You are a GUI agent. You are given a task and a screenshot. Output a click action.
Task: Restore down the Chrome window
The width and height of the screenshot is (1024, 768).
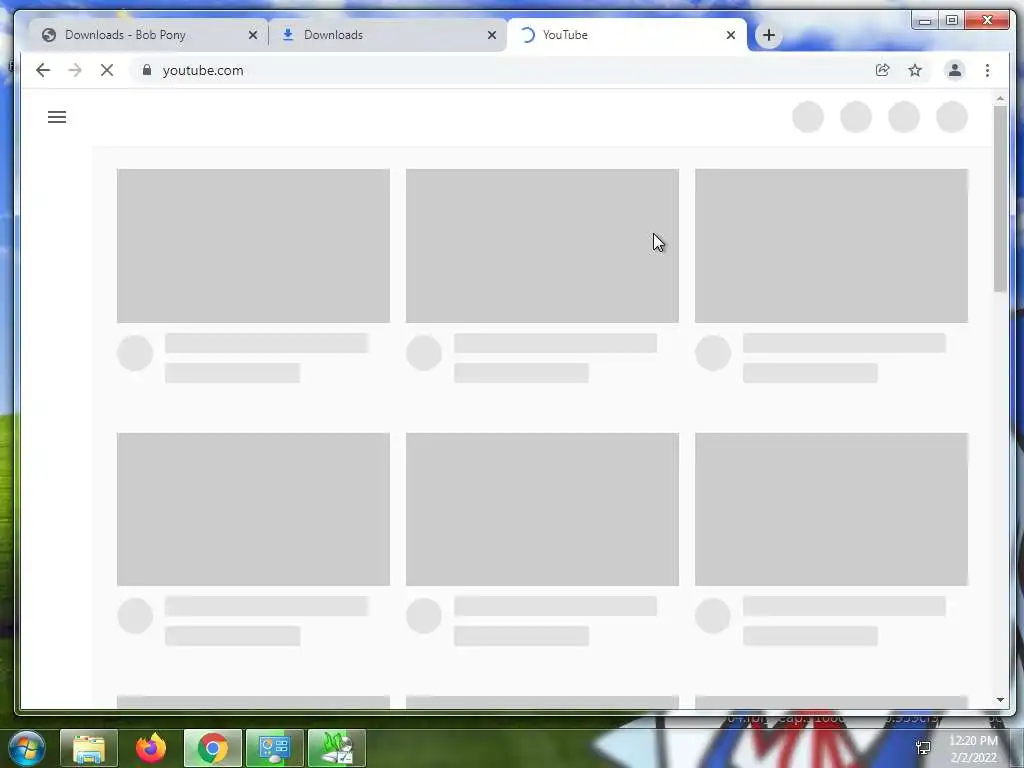[952, 20]
